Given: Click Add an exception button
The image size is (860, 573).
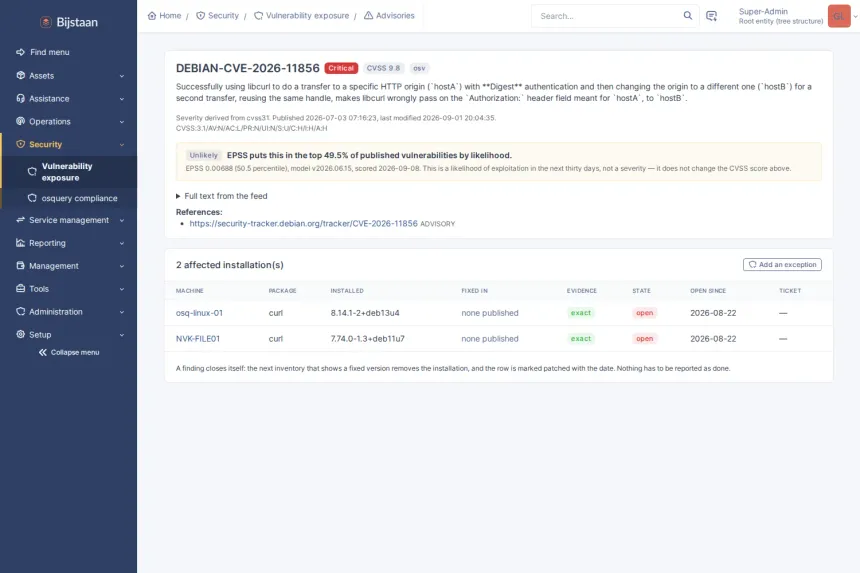Looking at the screenshot, I should (782, 264).
